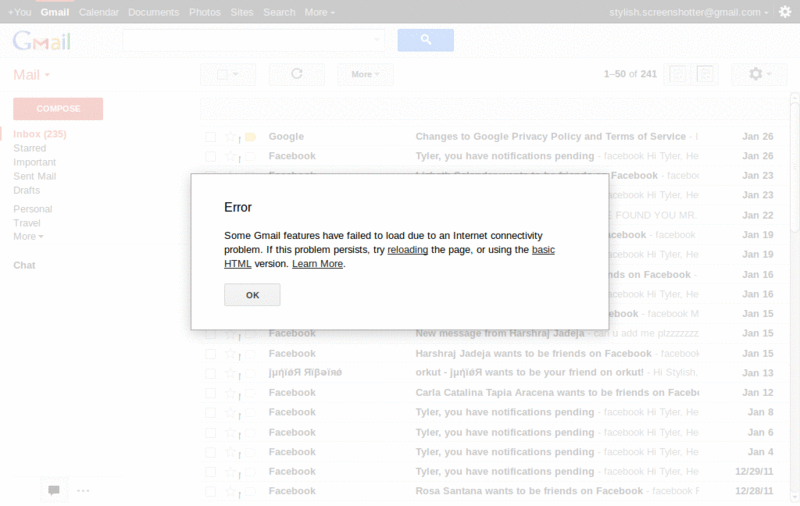Click the refresh mail icon
Viewport: 800px width, 506px height.
(297, 74)
